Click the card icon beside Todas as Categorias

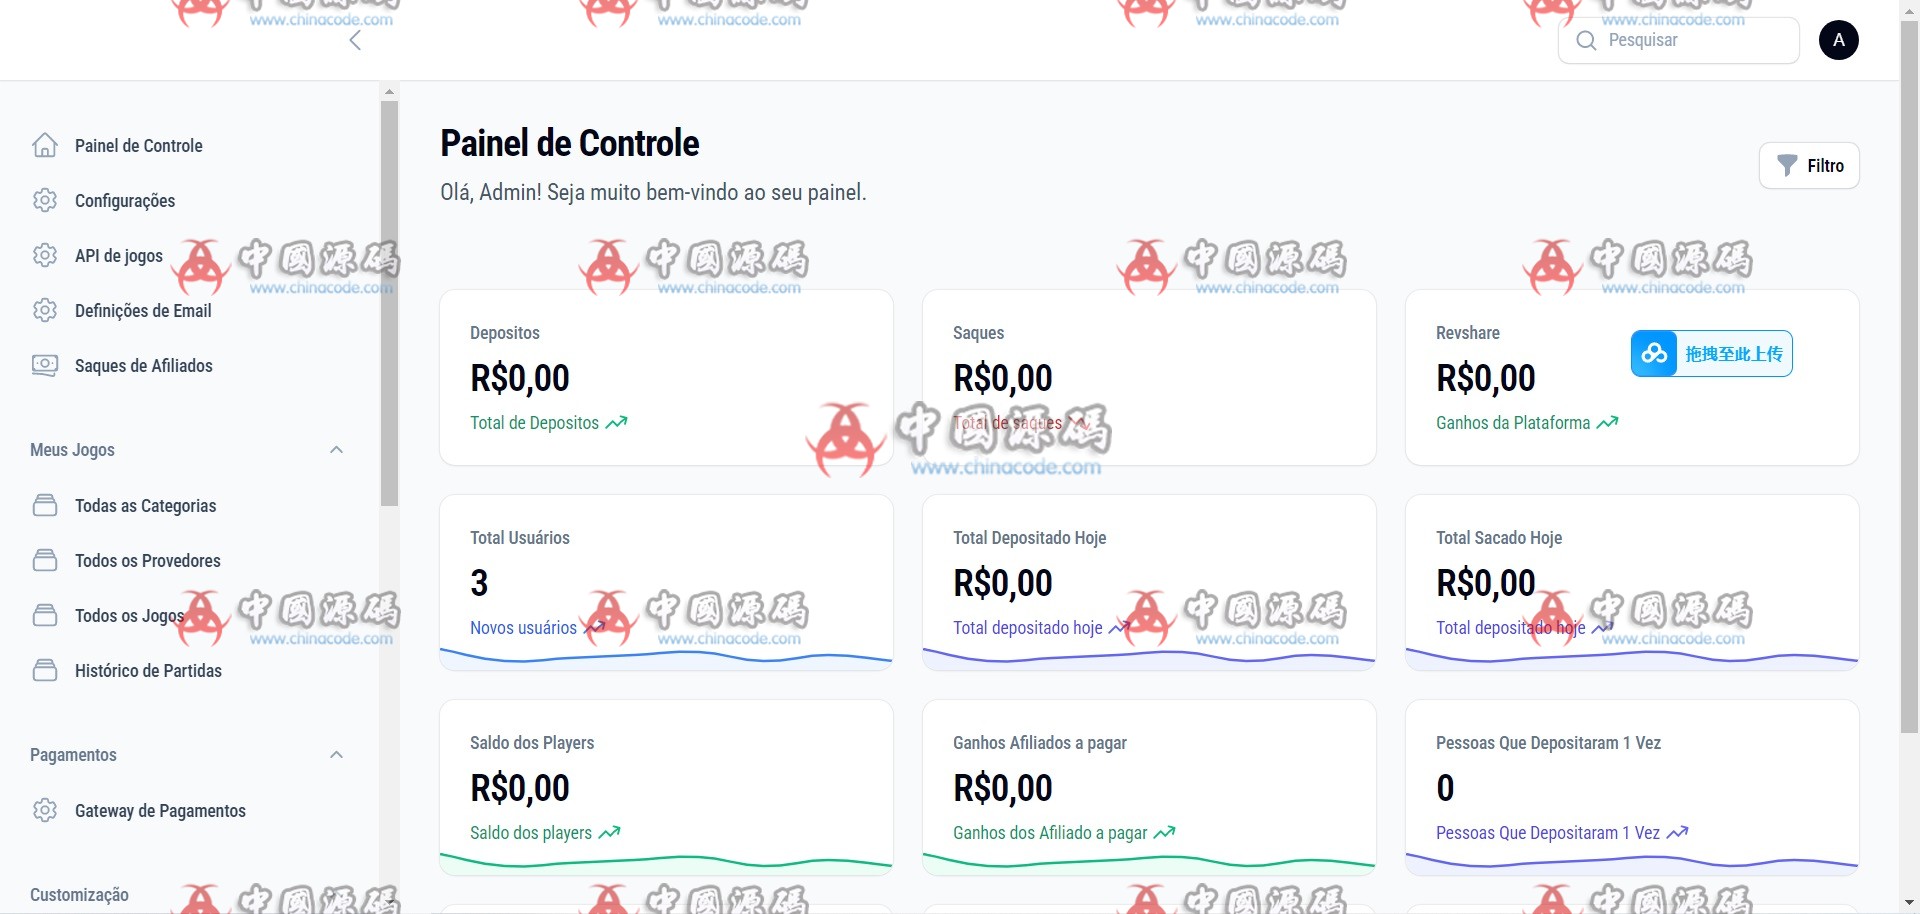(x=45, y=506)
